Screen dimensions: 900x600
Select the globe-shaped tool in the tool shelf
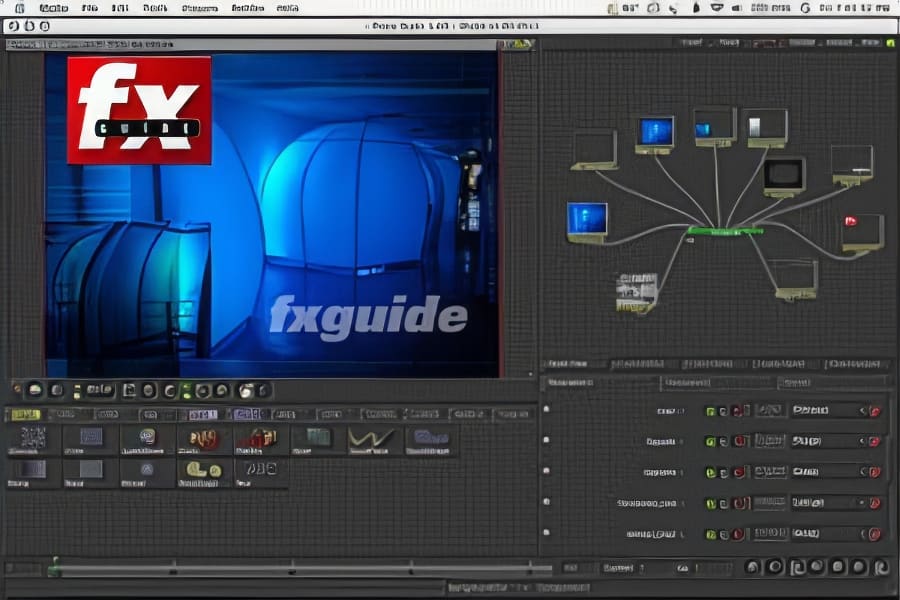(x=148, y=439)
